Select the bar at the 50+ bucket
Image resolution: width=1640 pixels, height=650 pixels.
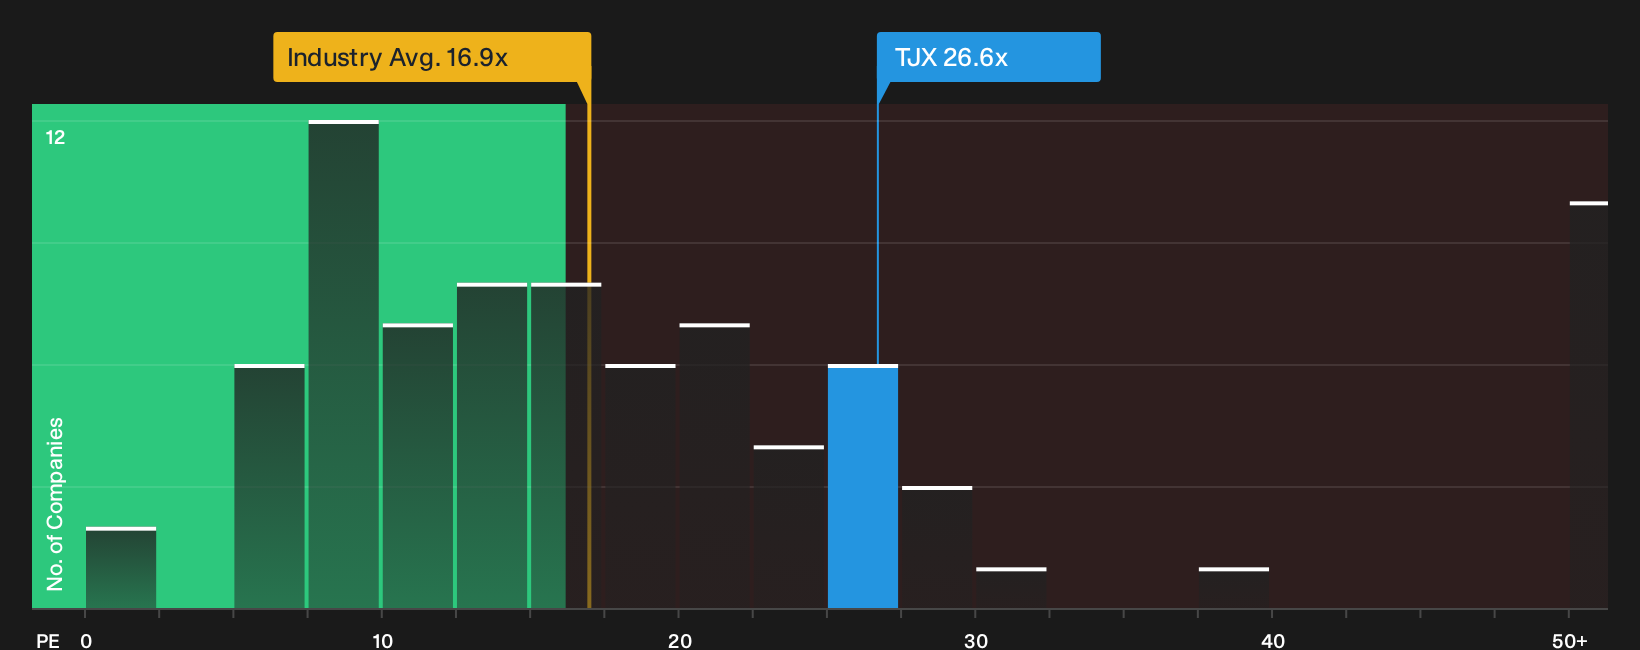pos(1589,405)
